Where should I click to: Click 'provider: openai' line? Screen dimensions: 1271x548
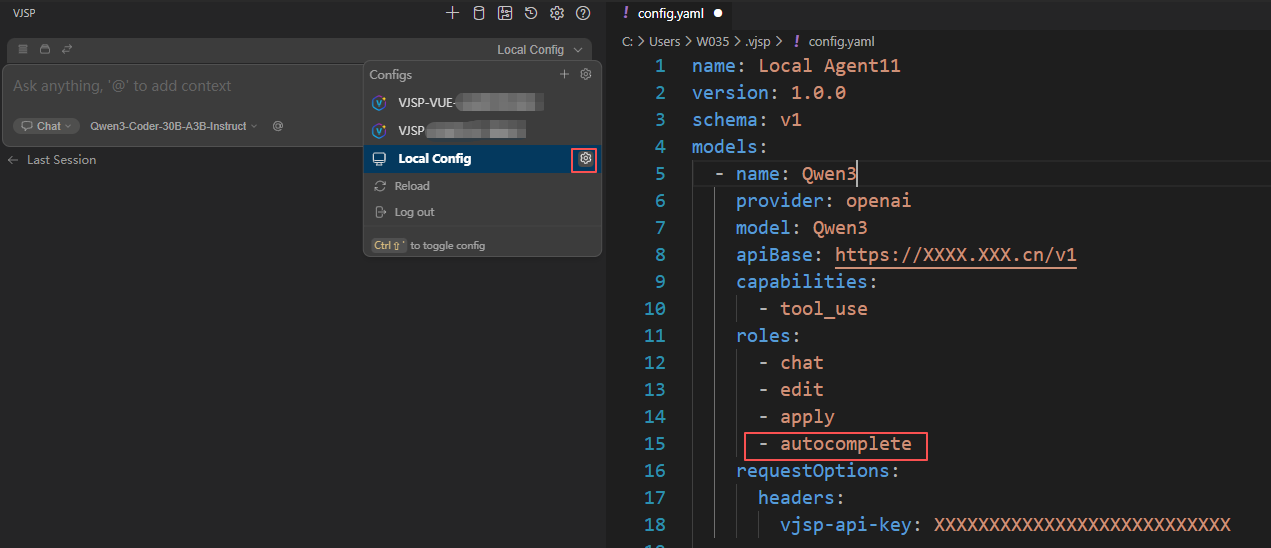point(824,201)
